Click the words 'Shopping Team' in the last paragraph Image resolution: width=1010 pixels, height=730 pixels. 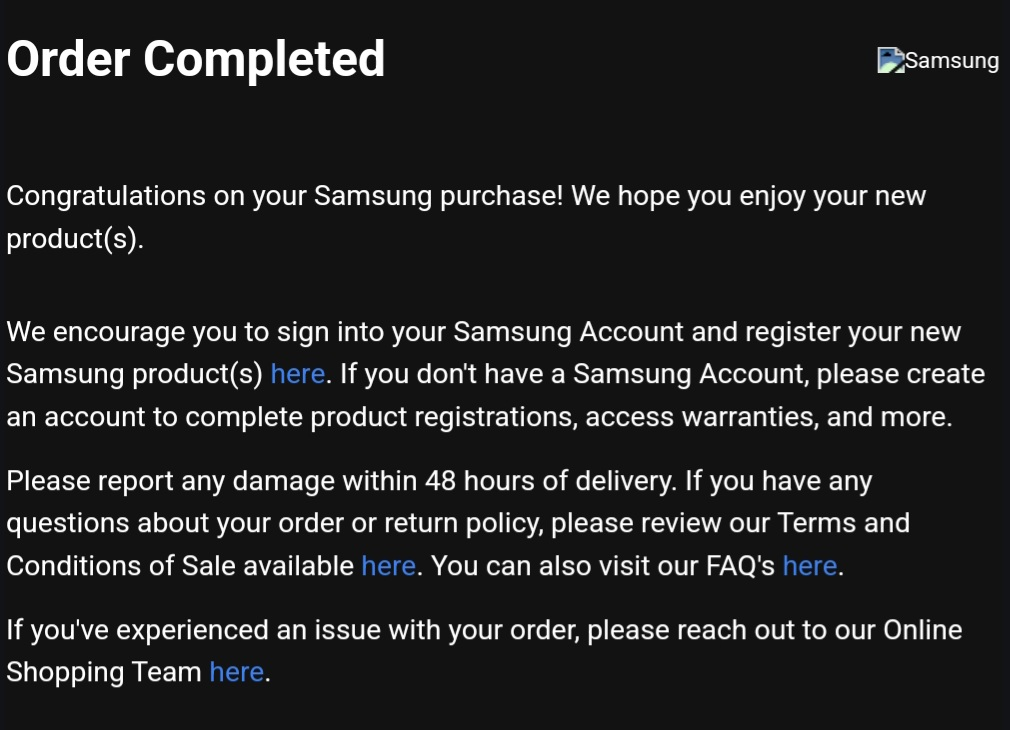(x=104, y=672)
